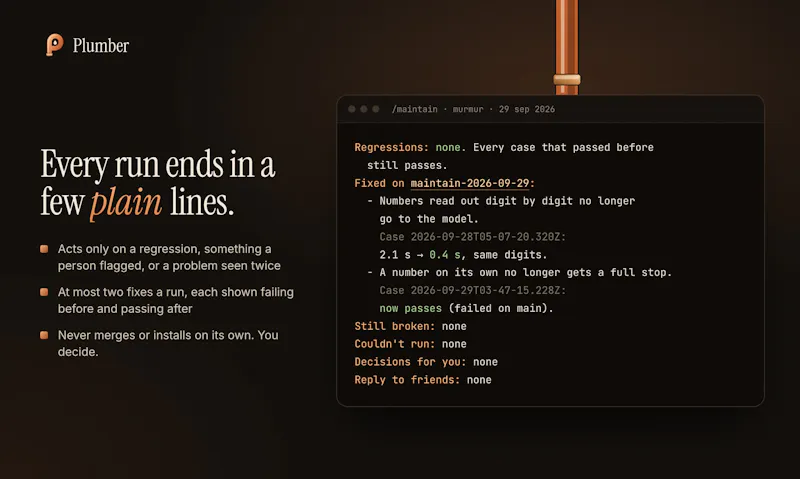Viewport: 800px width, 479px height.
Task: Click 'Case 2026-09-28T05-07-20.320Z:' line
Action: 472,237
